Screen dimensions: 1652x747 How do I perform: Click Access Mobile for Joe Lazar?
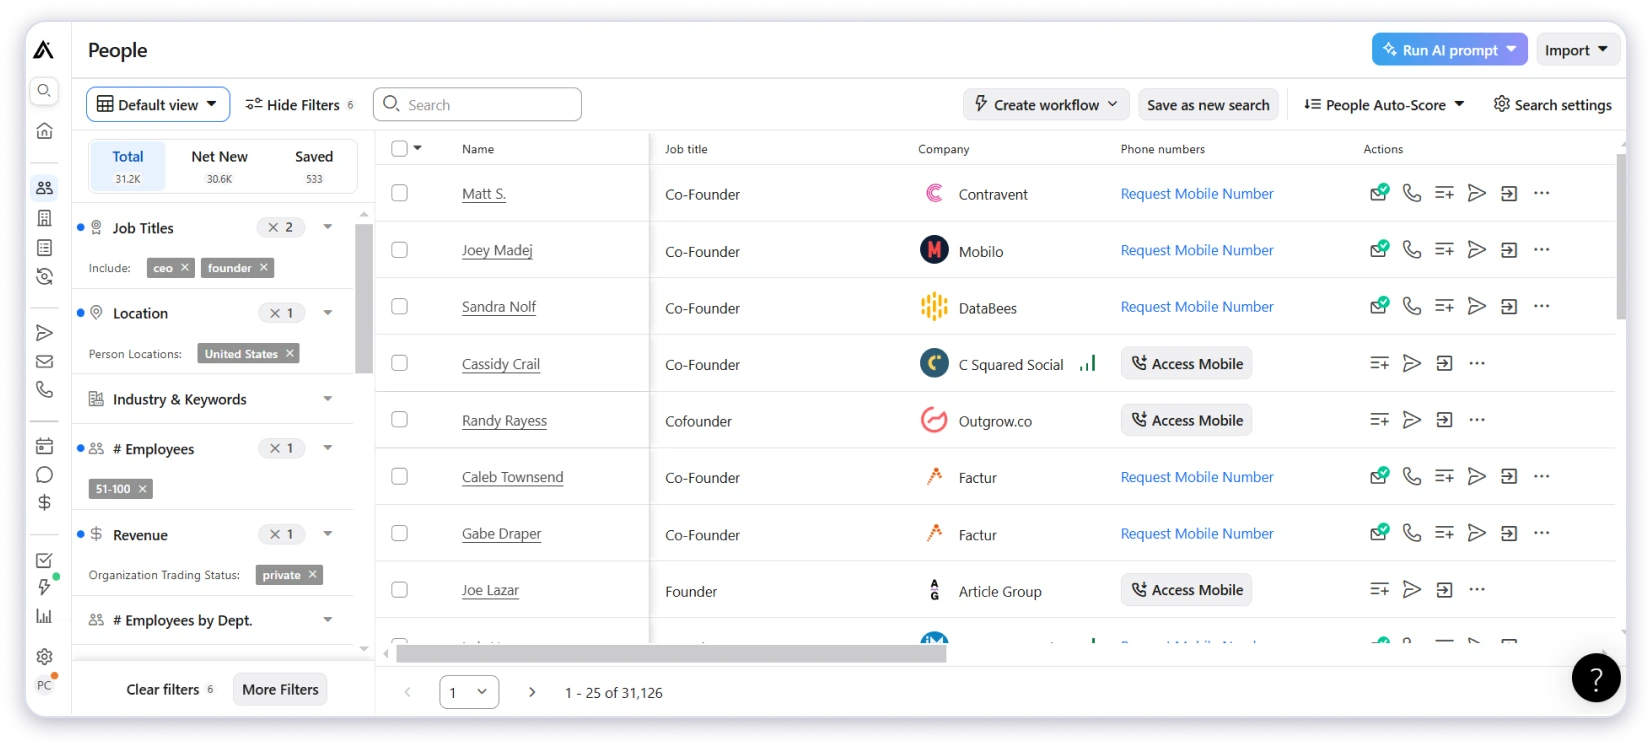(1186, 590)
